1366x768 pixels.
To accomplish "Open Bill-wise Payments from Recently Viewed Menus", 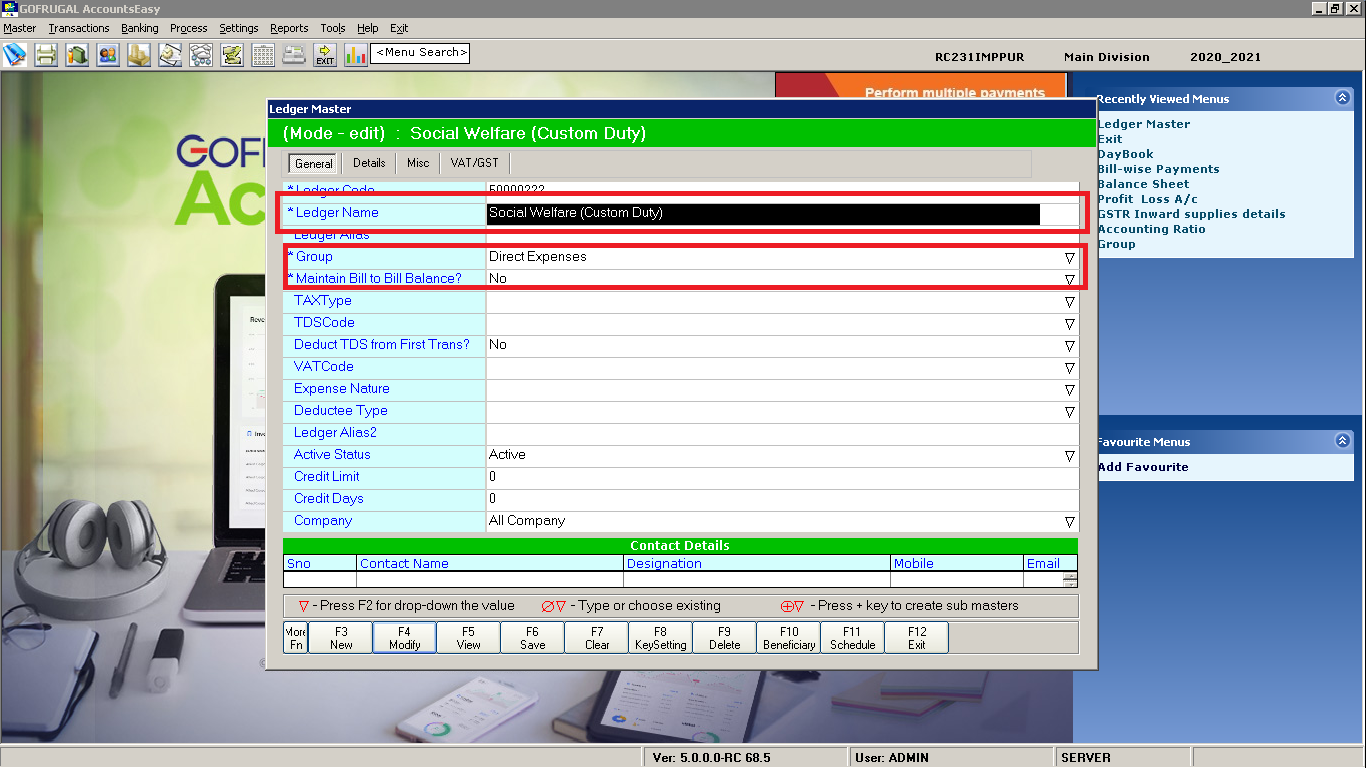I will tap(1158, 169).
